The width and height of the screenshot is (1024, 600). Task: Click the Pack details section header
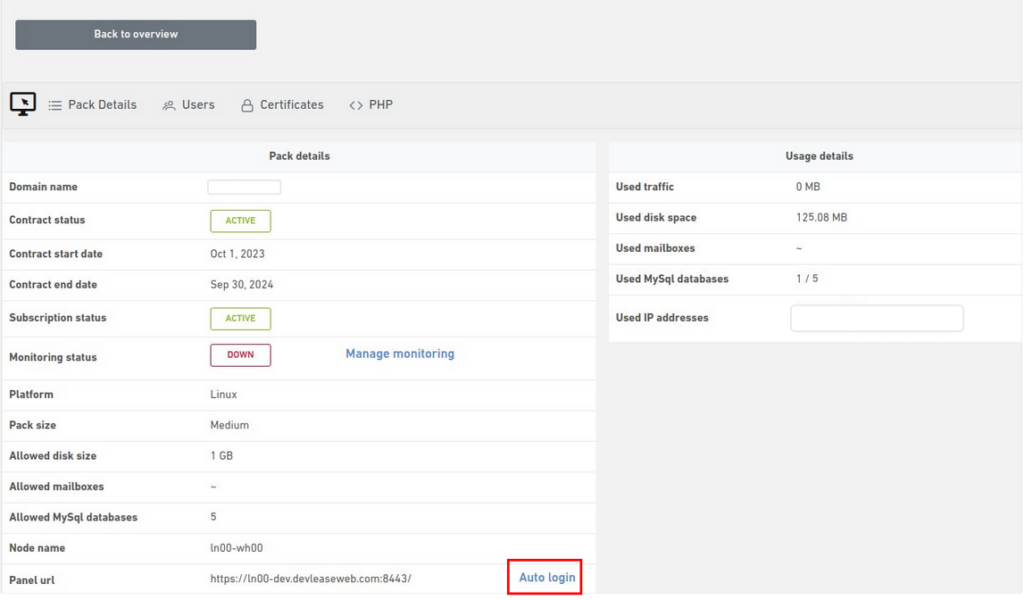point(299,156)
